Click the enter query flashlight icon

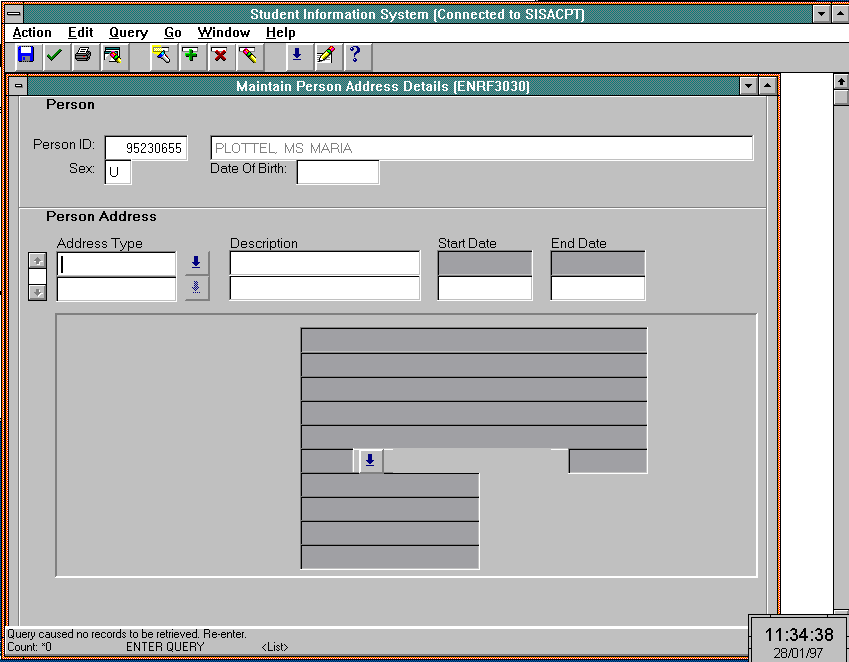click(x=162, y=56)
